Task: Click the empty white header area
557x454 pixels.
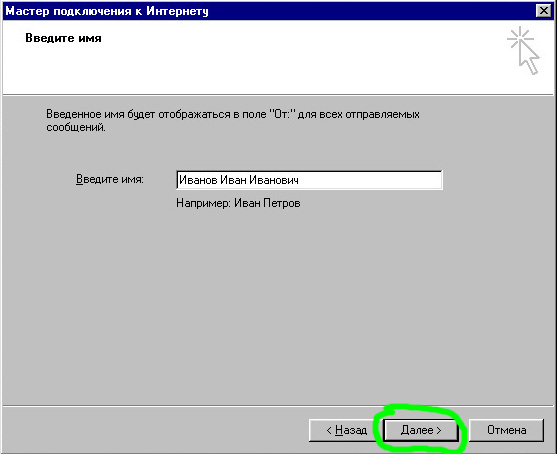Action: click(x=284, y=64)
